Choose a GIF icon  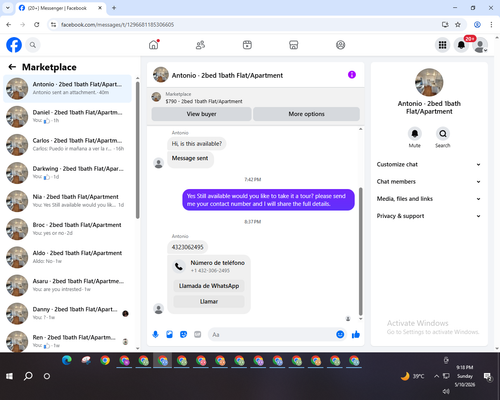point(198,334)
